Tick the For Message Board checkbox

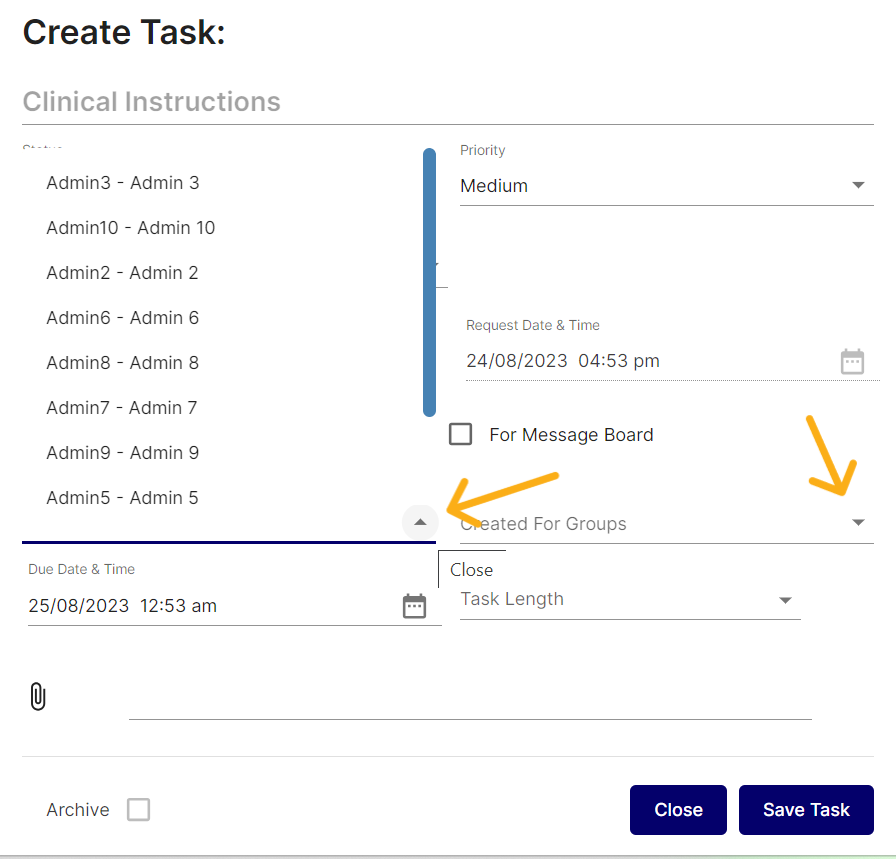point(461,435)
